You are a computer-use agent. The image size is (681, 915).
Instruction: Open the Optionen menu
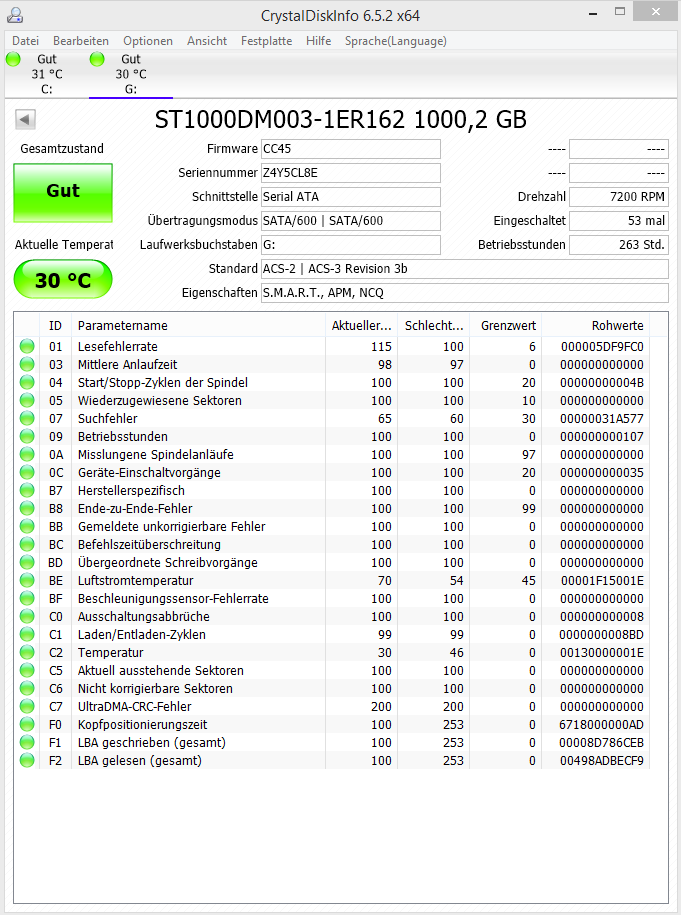[148, 41]
